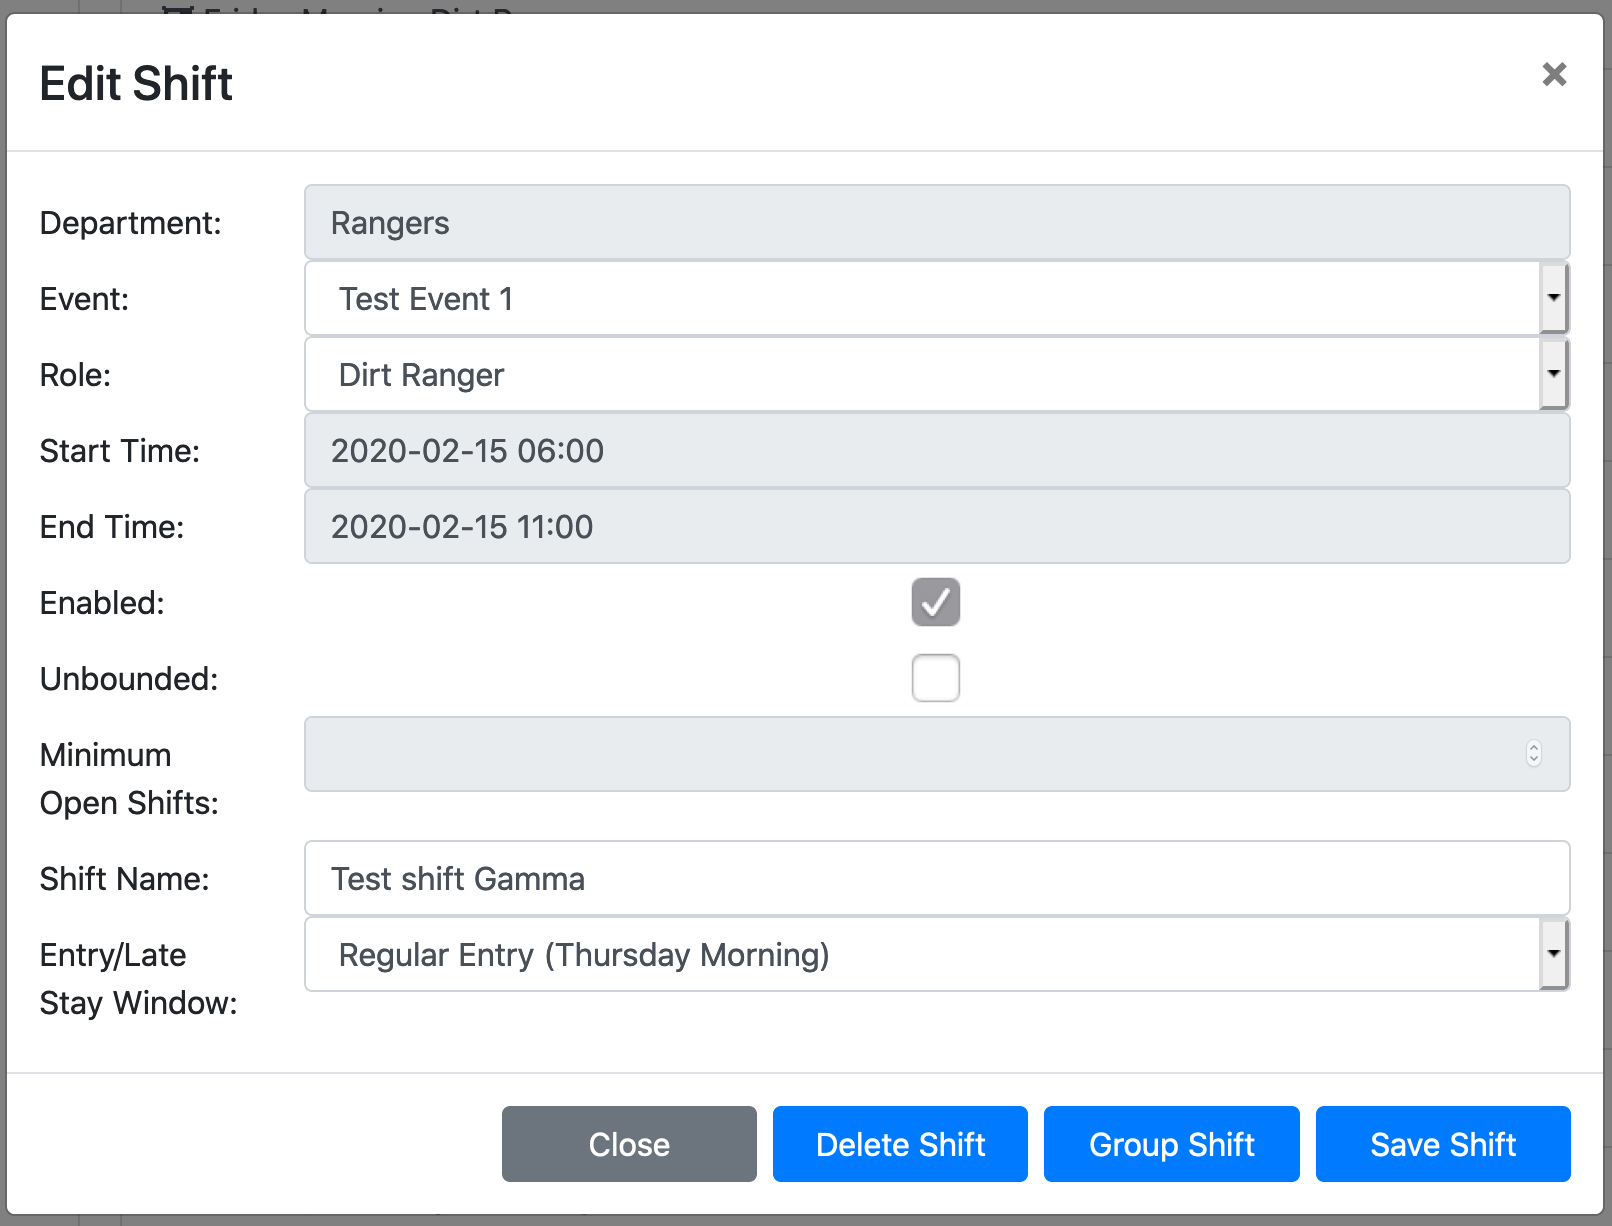Screen dimensions: 1612x1226
Task: Open the Entry/Late Stay Window dropdown
Action: [x=937, y=954]
